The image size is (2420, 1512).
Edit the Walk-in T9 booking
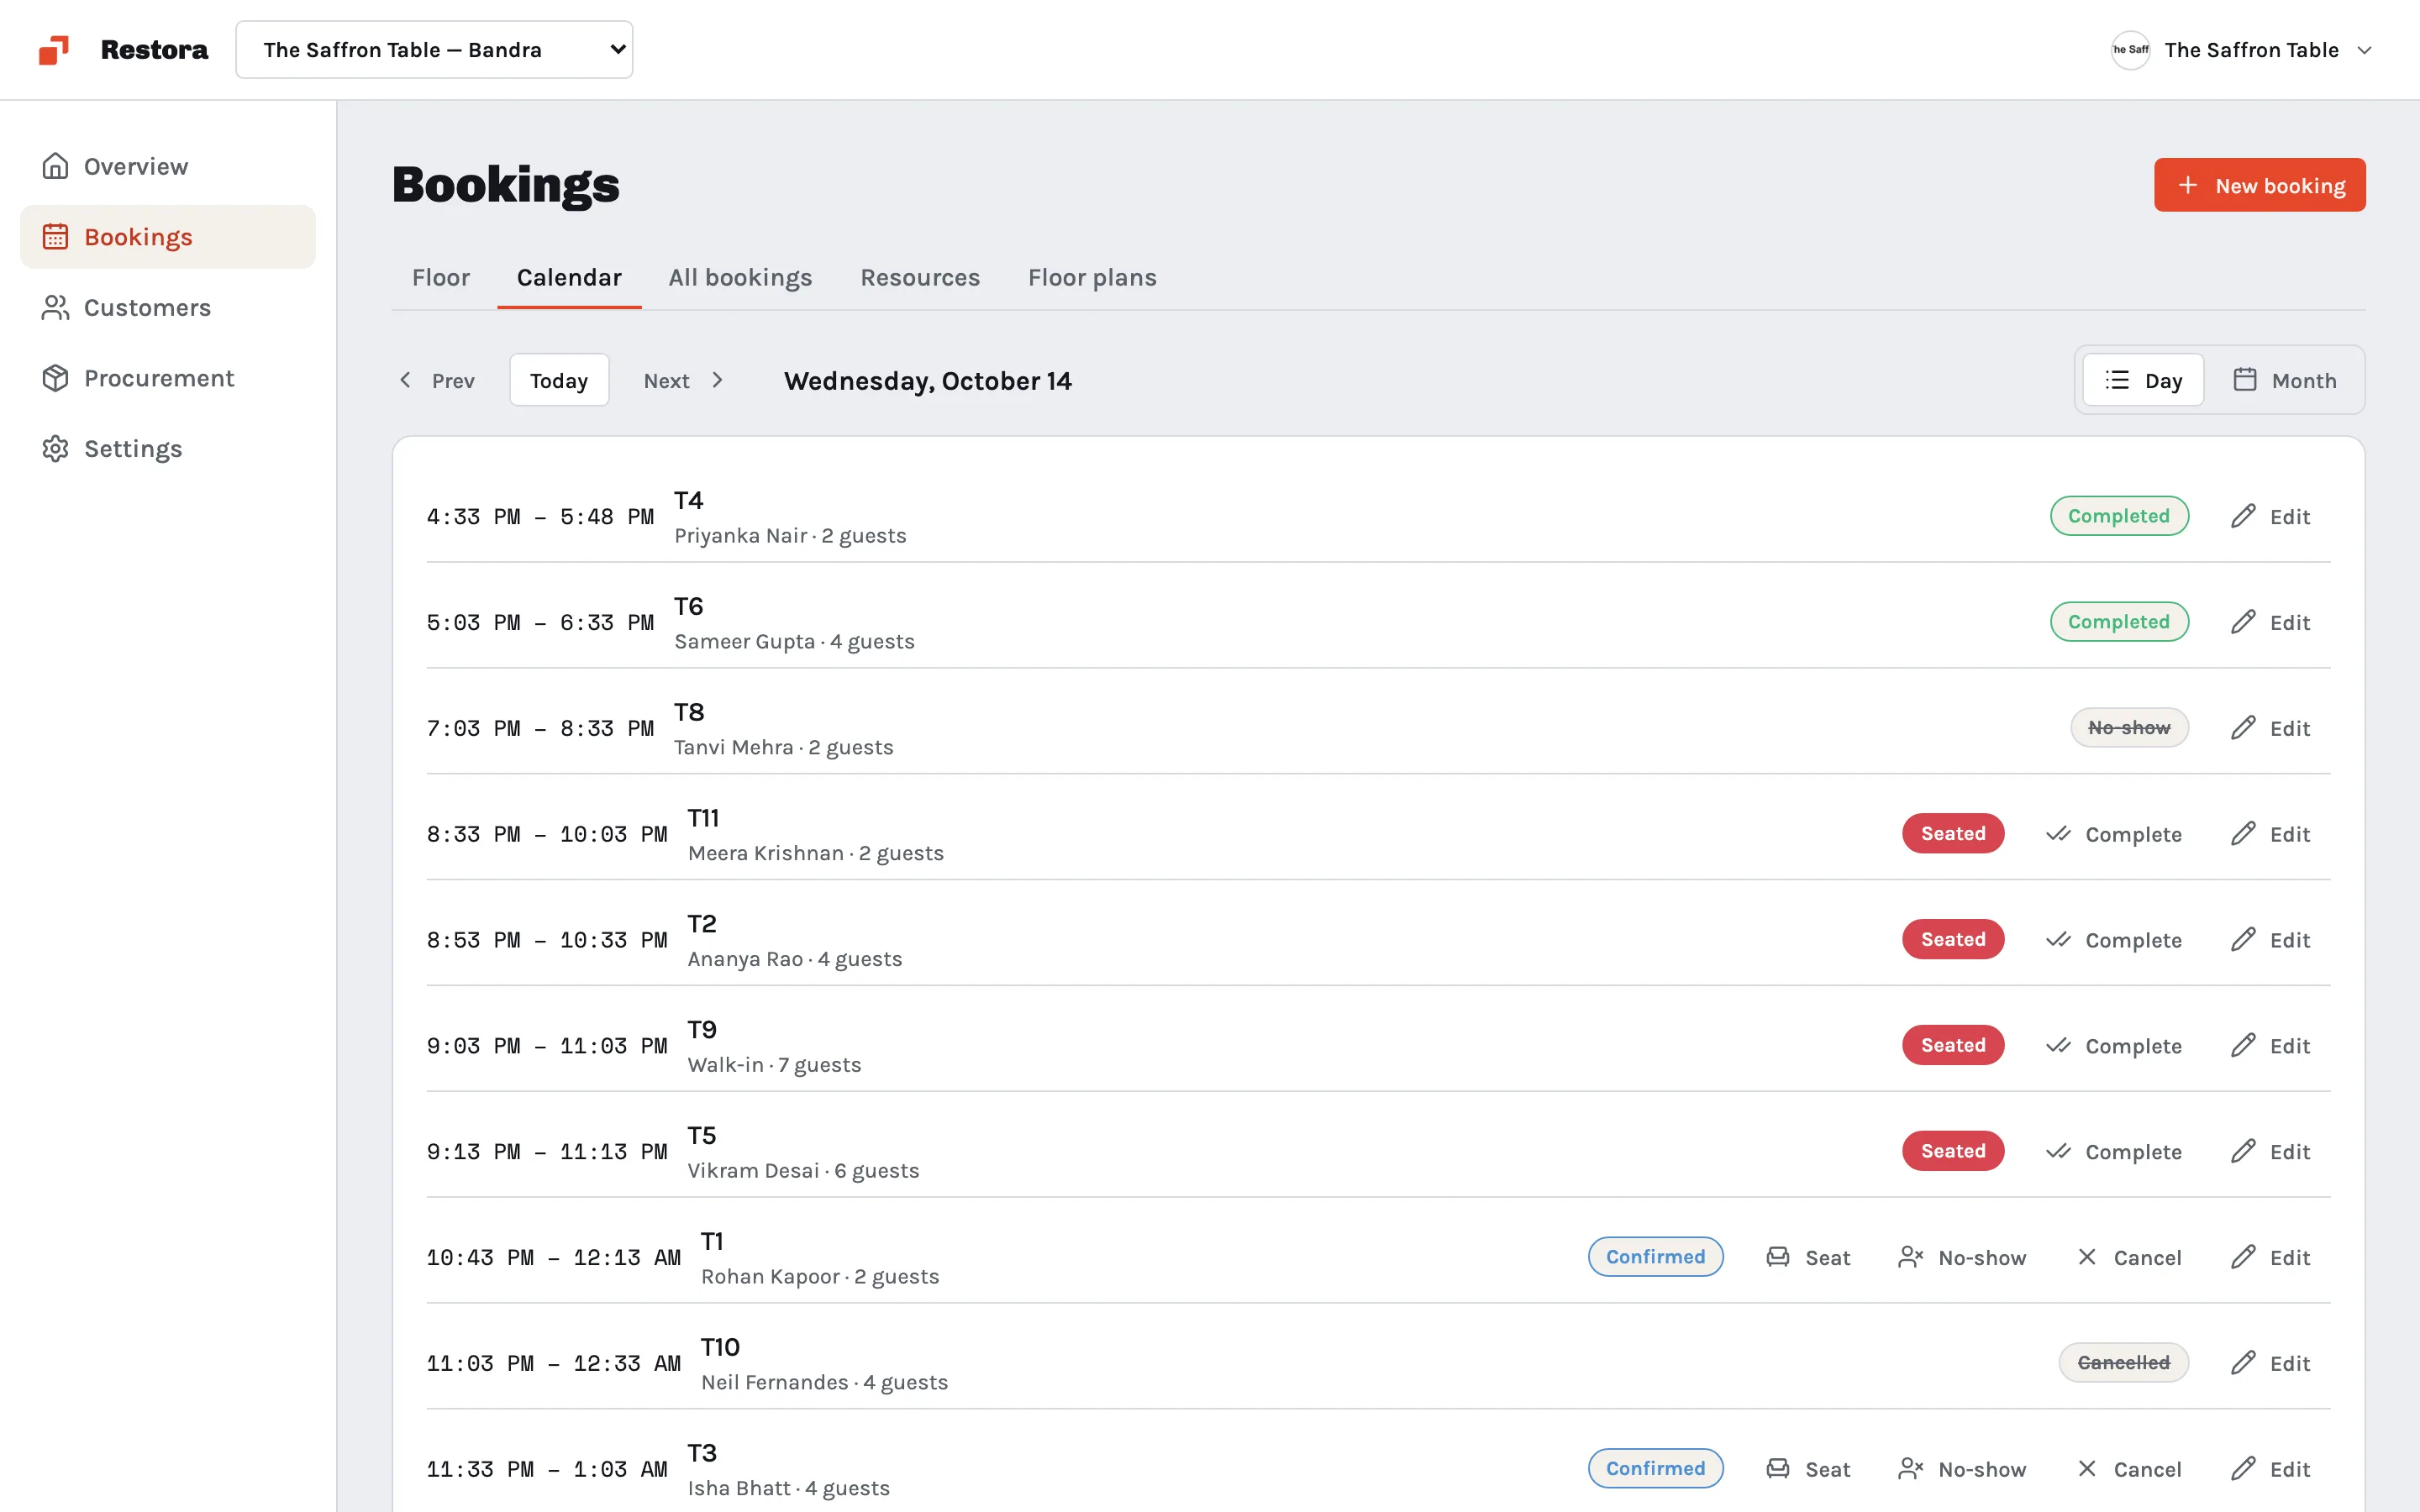pos(2270,1046)
